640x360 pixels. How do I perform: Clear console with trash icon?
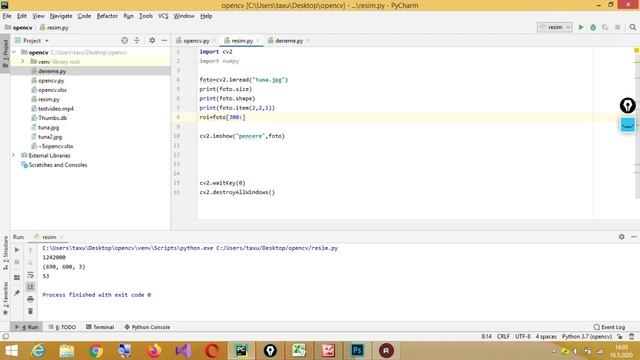pyautogui.click(x=31, y=311)
